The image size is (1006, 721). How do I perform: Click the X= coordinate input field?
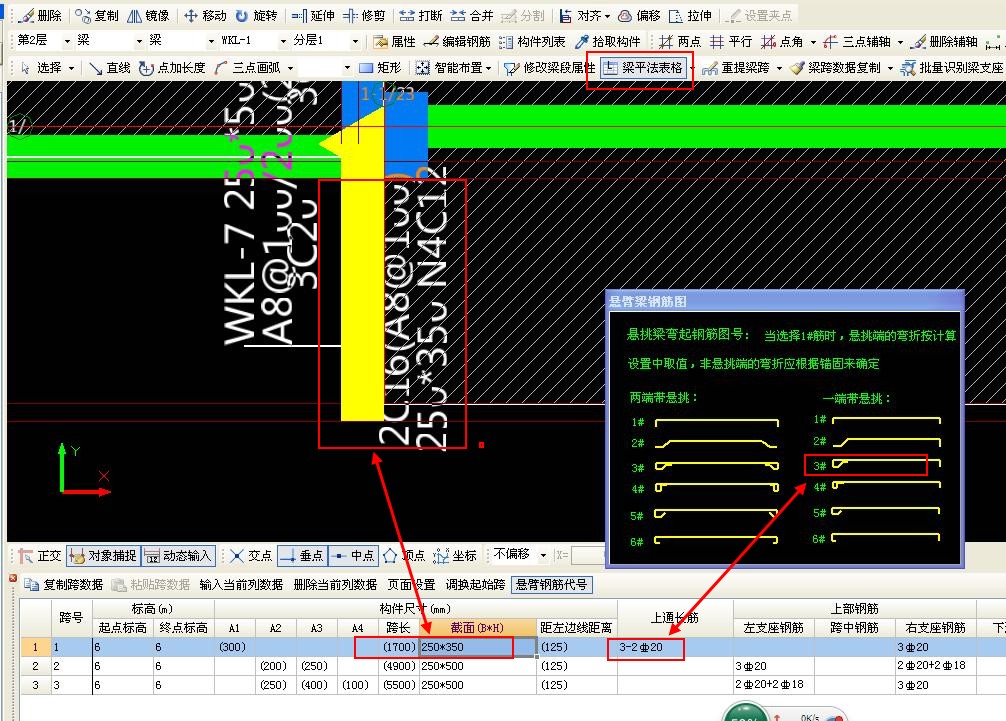(x=589, y=555)
